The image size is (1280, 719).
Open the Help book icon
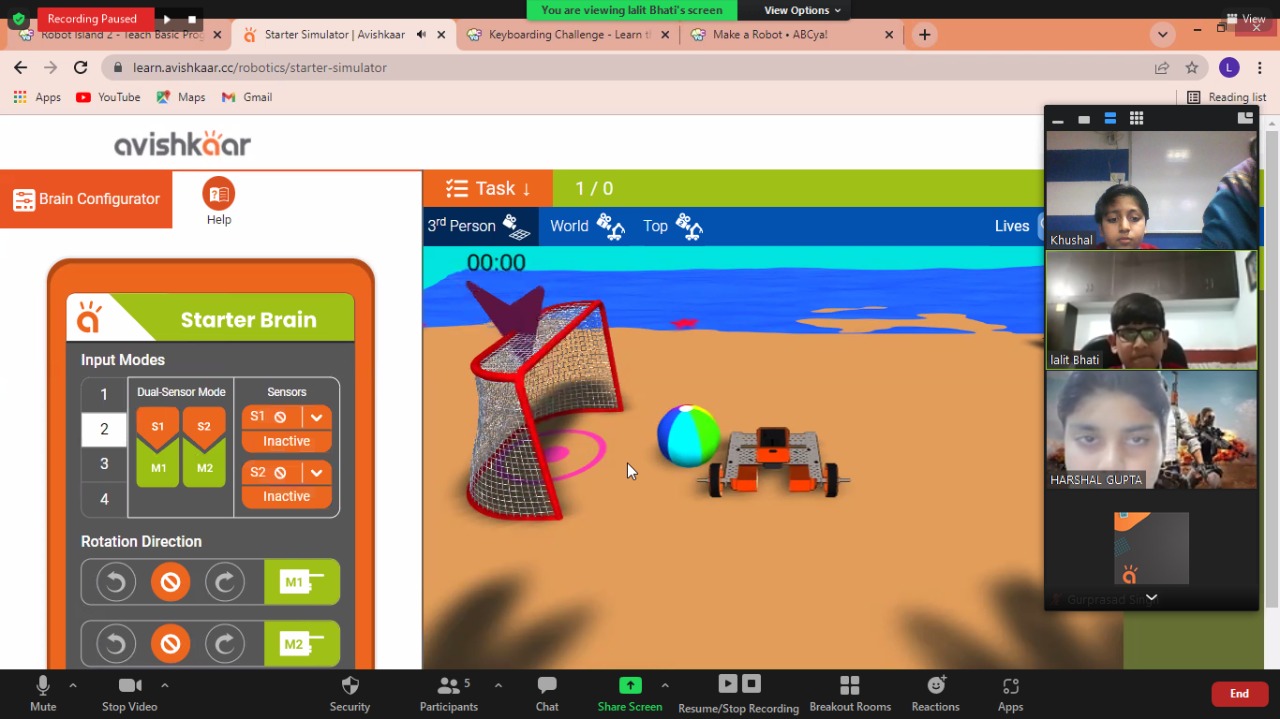pyautogui.click(x=218, y=194)
